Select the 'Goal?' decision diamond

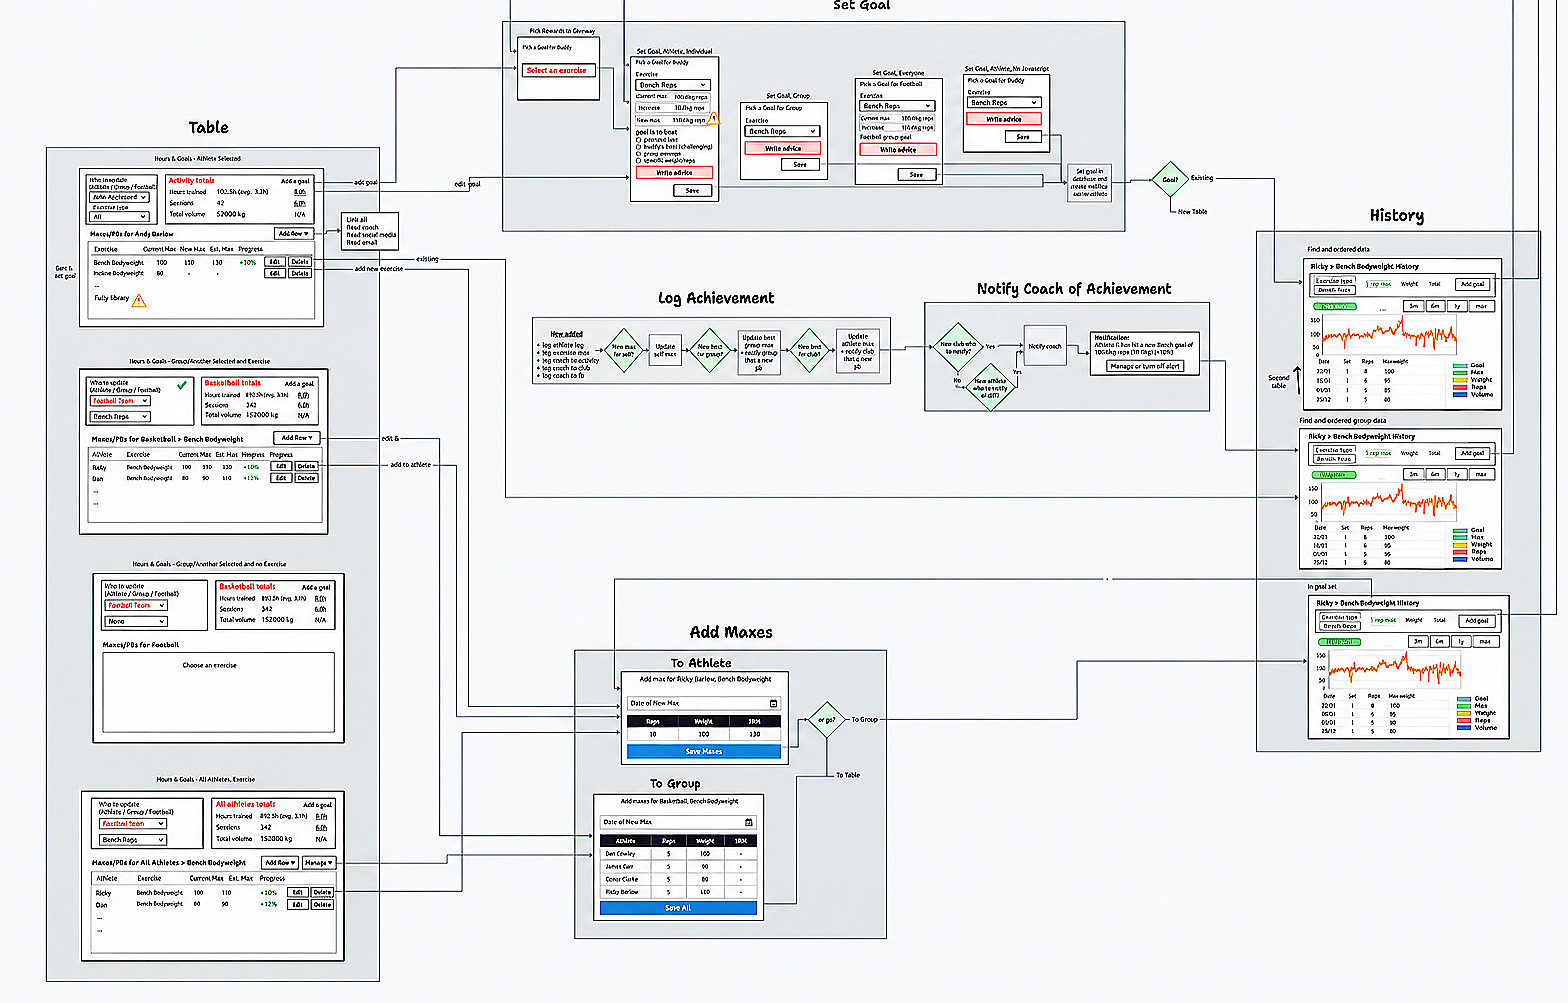click(1169, 180)
